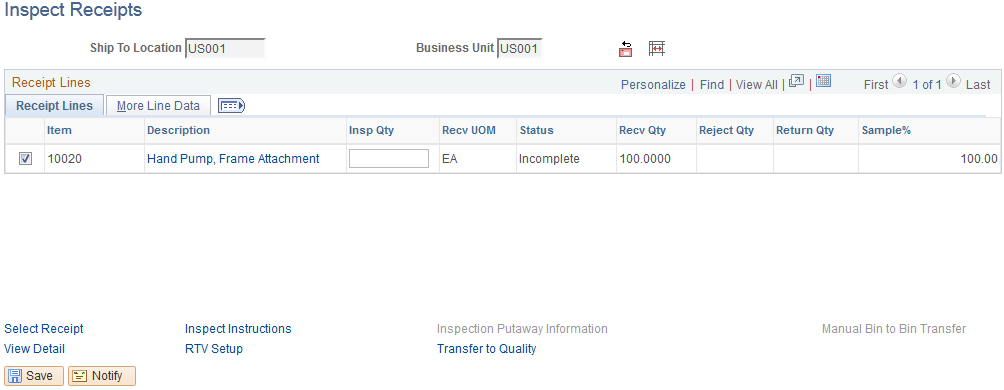Image resolution: width=1004 pixels, height=390 pixels.
Task: Click the Return Qty column header
Action: click(805, 130)
